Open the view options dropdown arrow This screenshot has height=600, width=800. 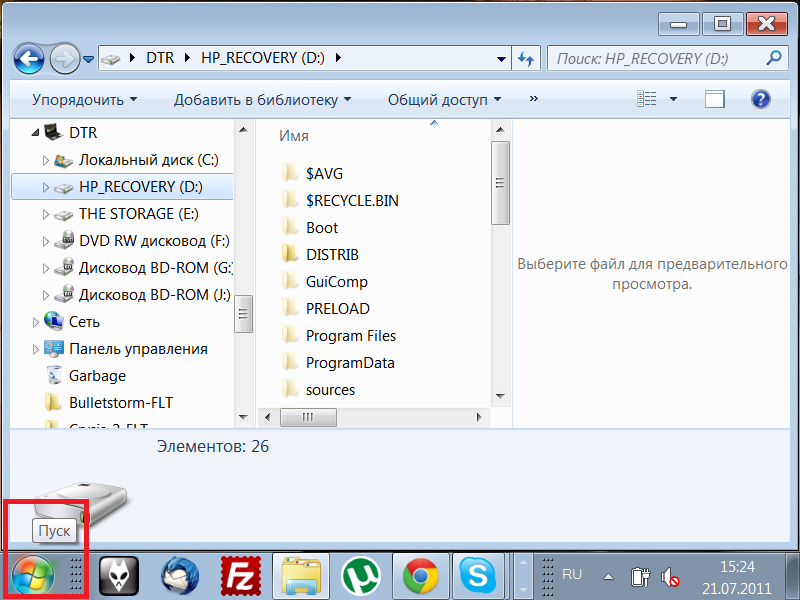click(673, 99)
